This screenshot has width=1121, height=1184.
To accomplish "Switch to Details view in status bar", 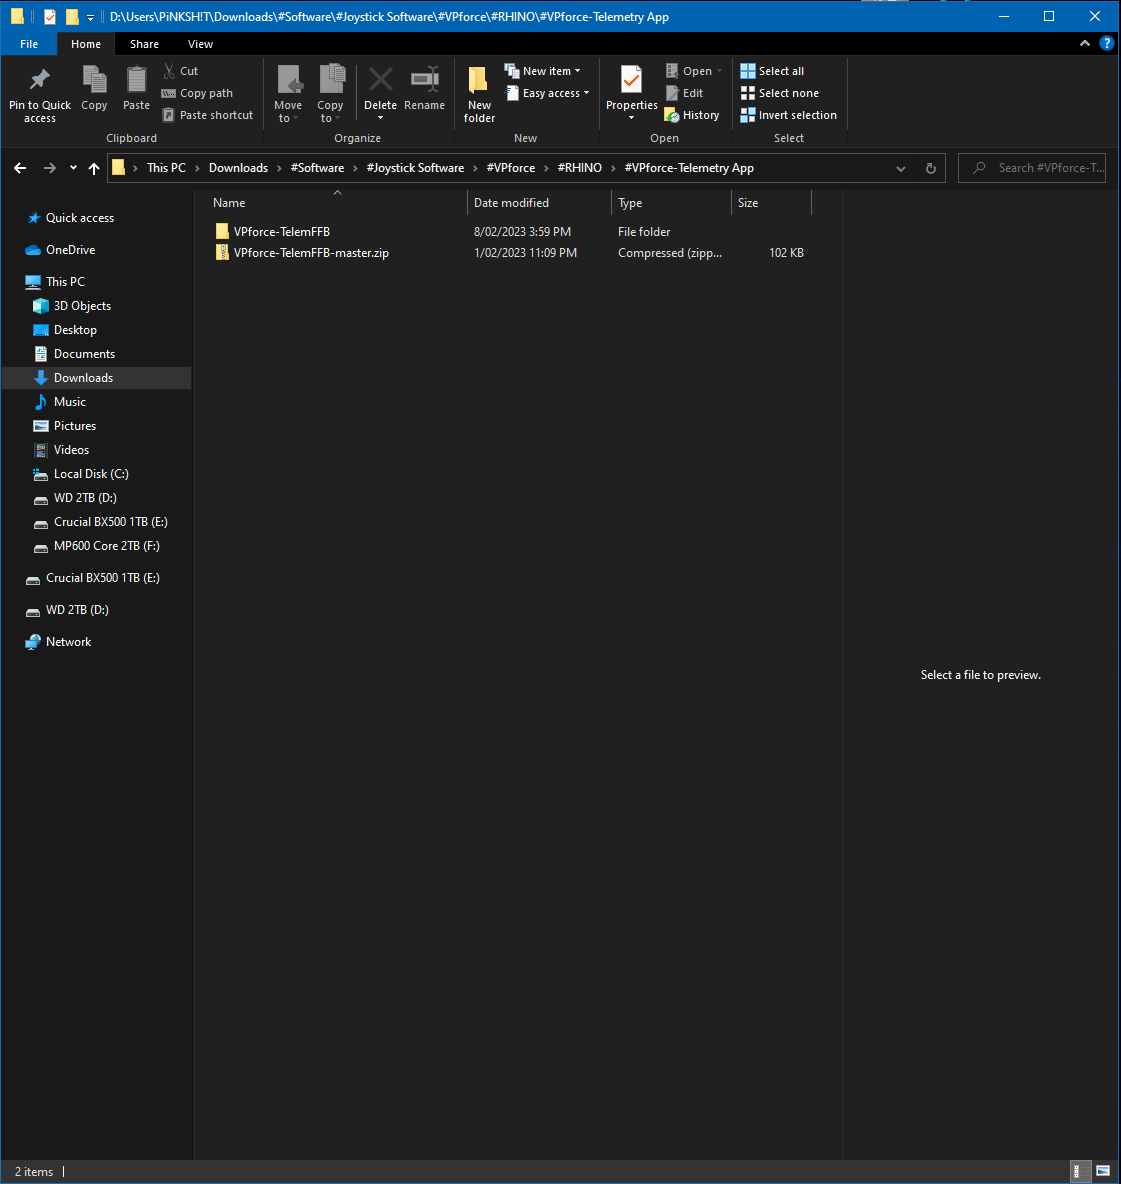I will point(1082,1171).
